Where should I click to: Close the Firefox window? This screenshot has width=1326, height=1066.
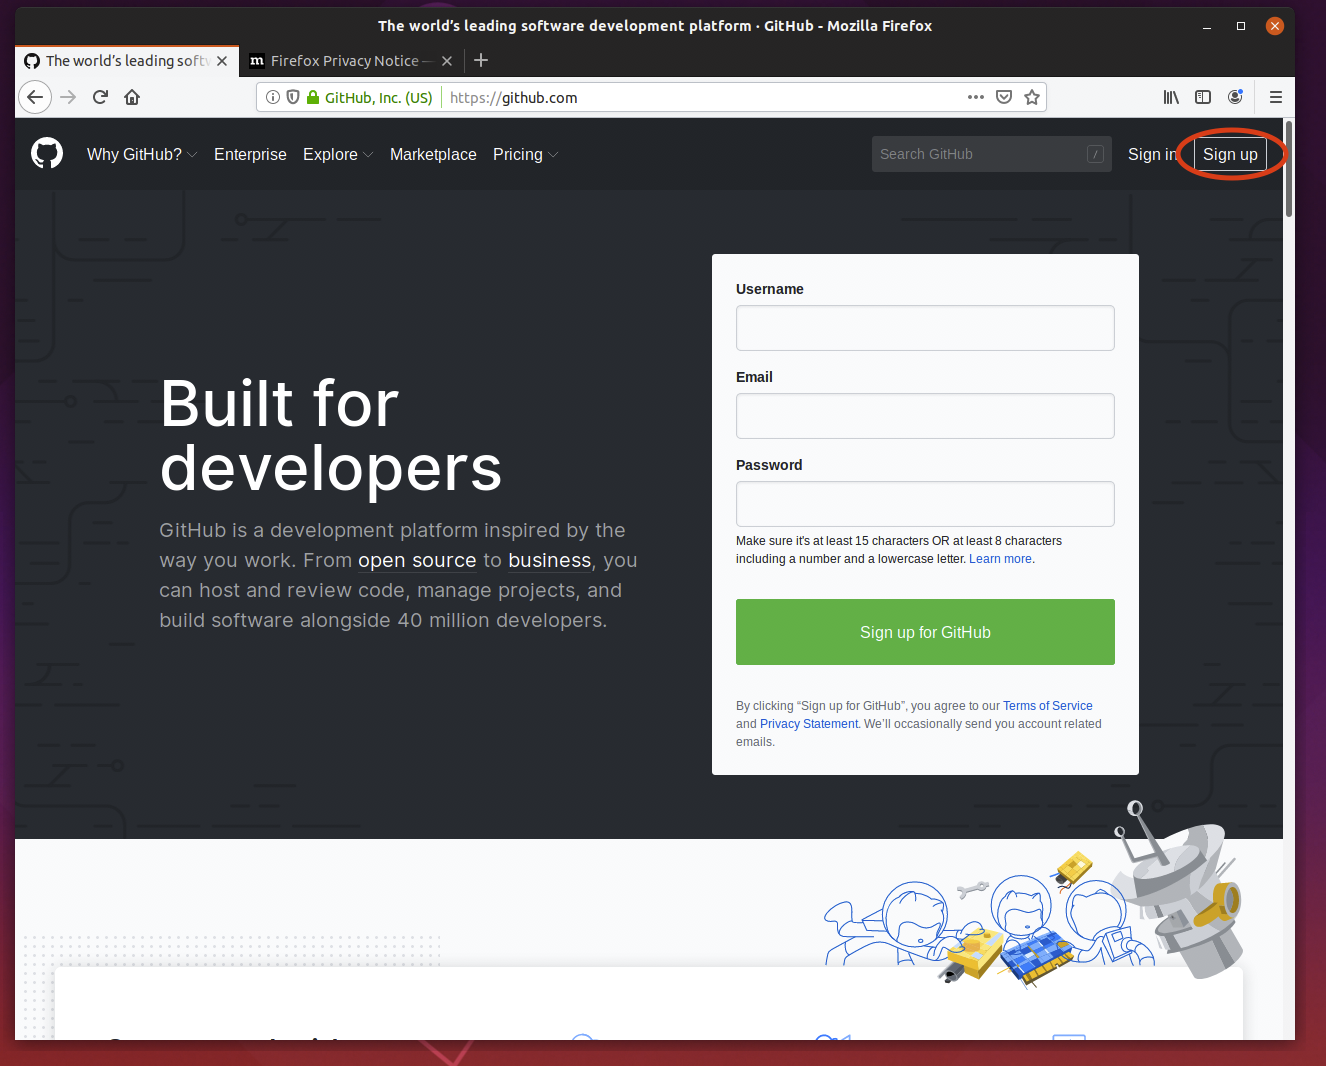(1275, 26)
